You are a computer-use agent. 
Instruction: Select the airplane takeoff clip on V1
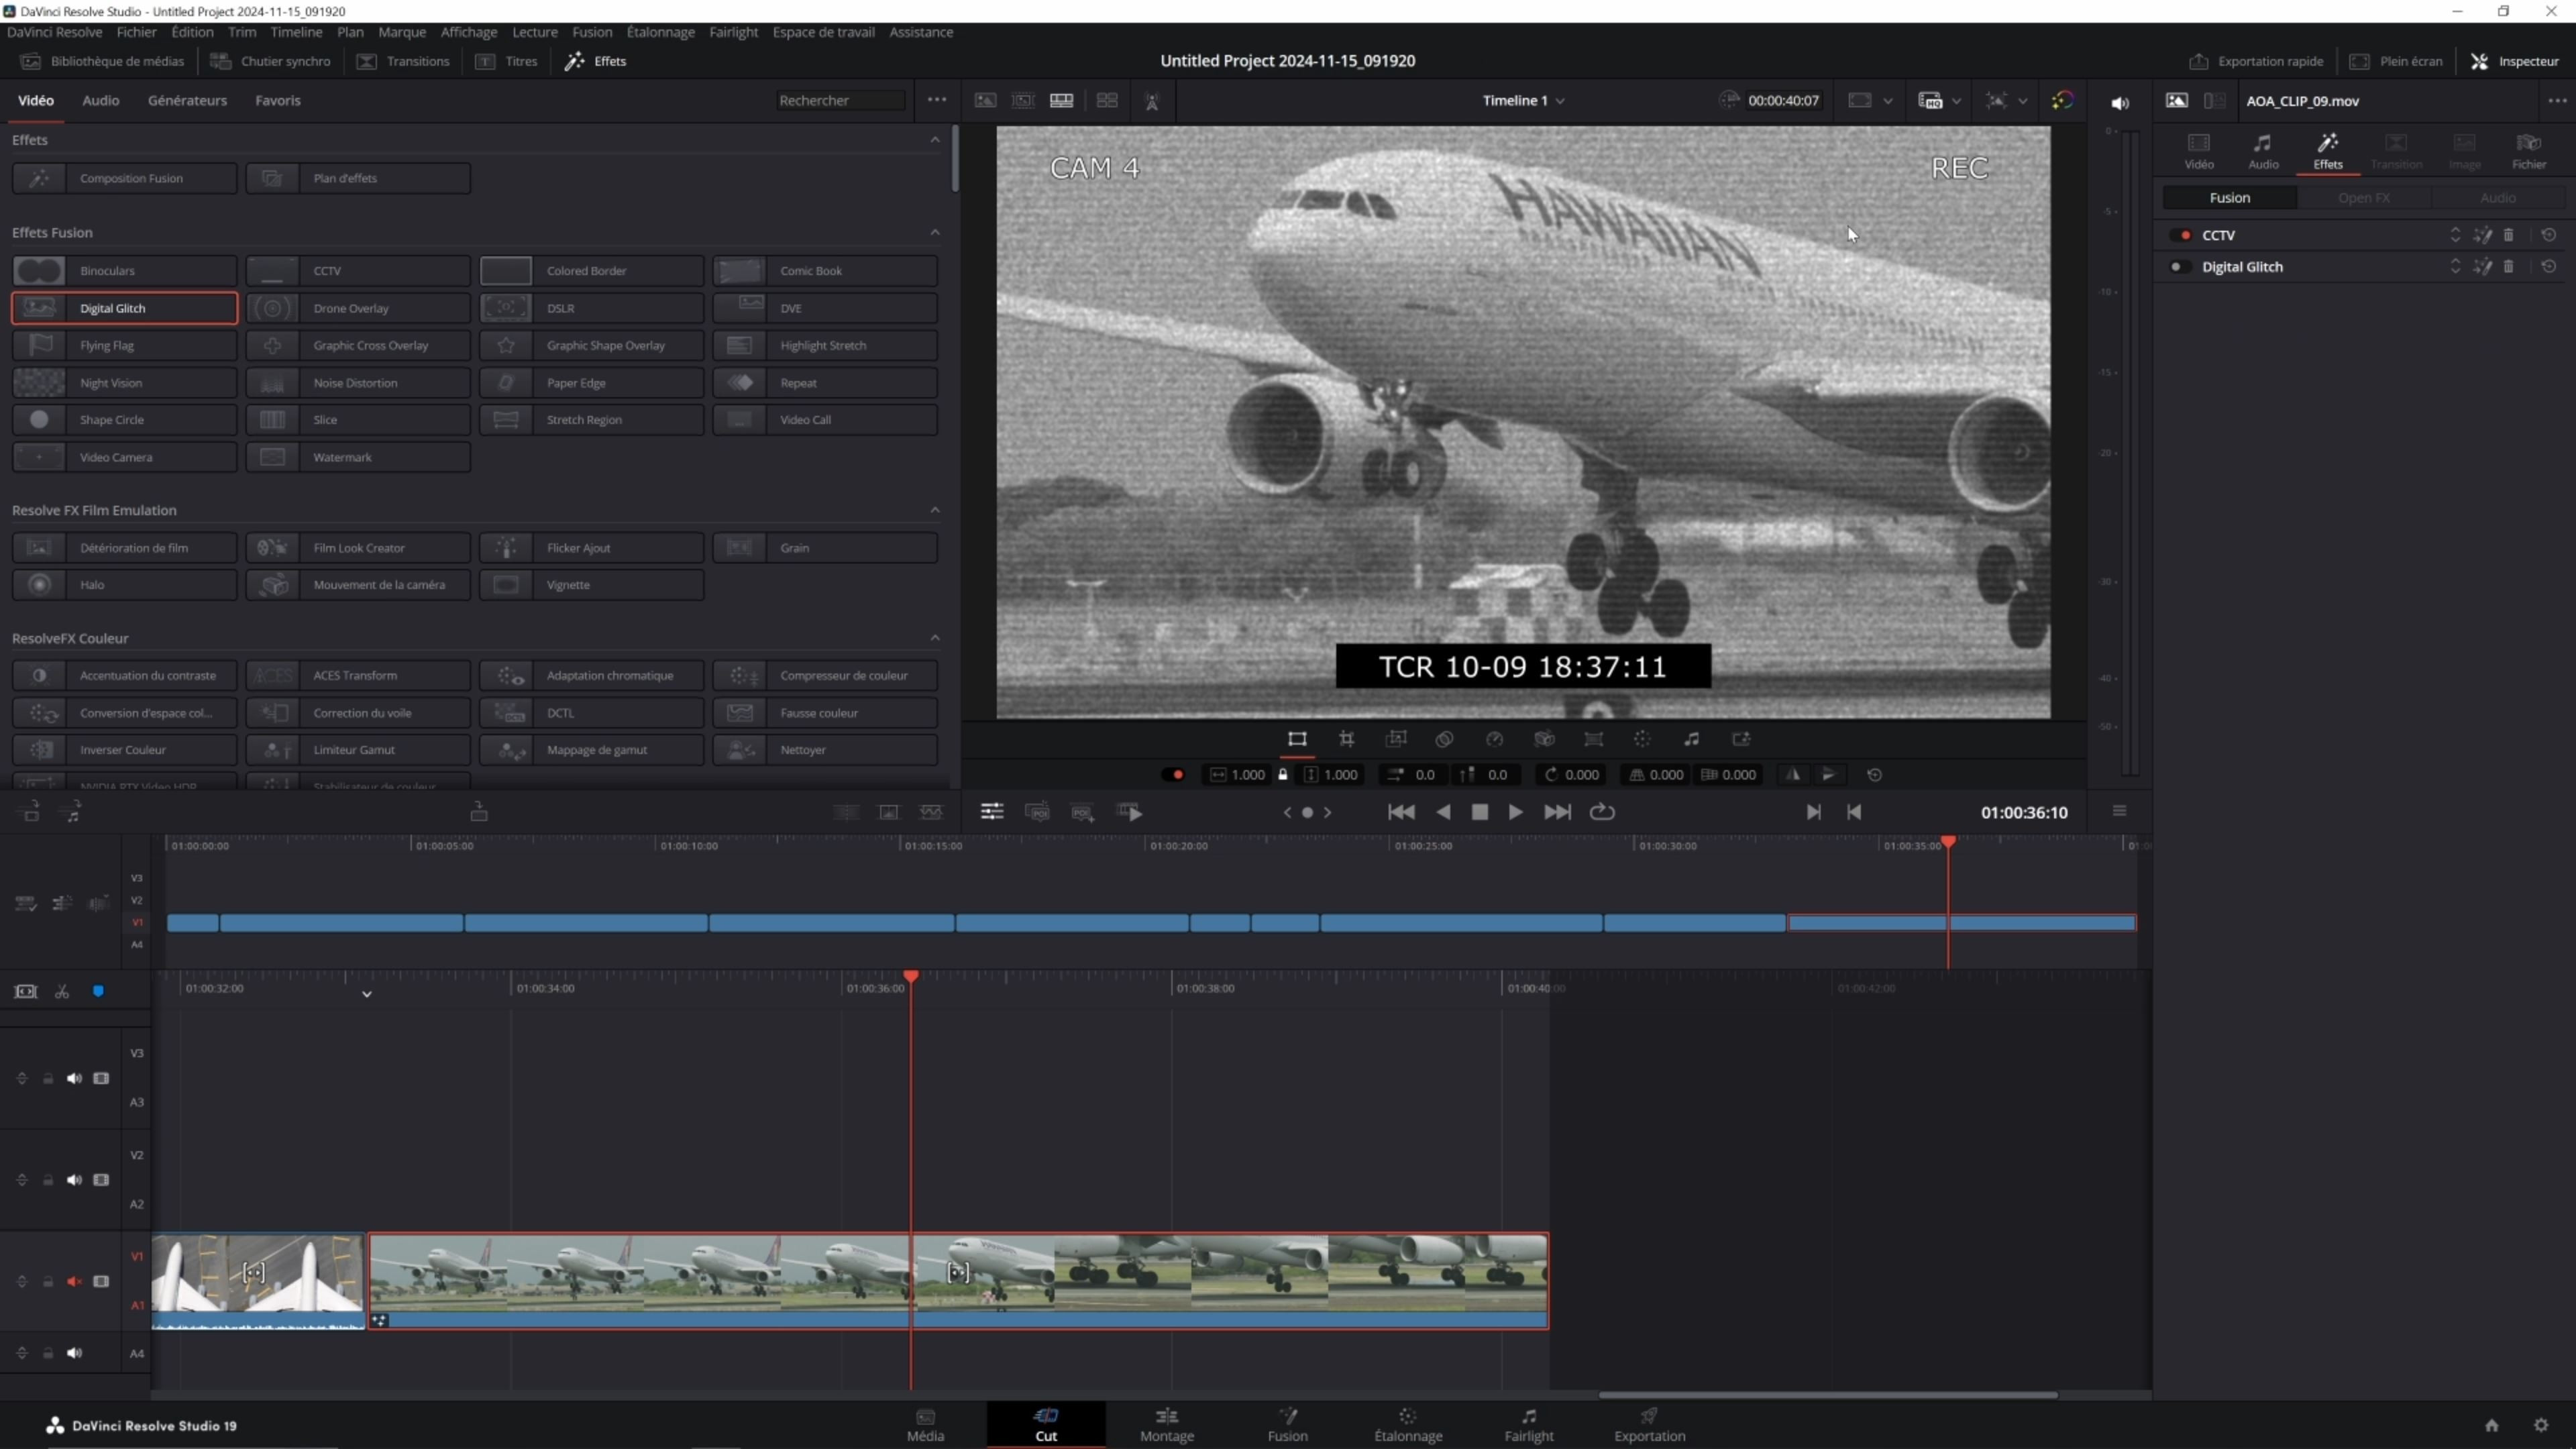(x=959, y=1280)
